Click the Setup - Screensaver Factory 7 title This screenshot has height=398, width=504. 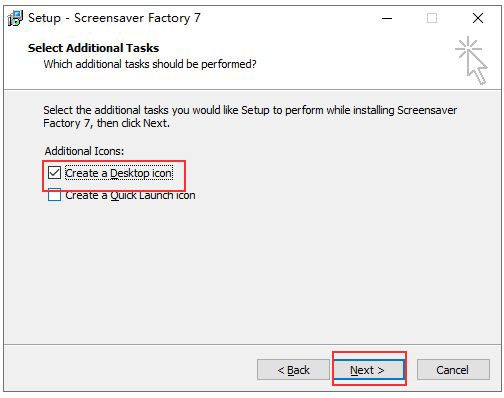pos(114,18)
